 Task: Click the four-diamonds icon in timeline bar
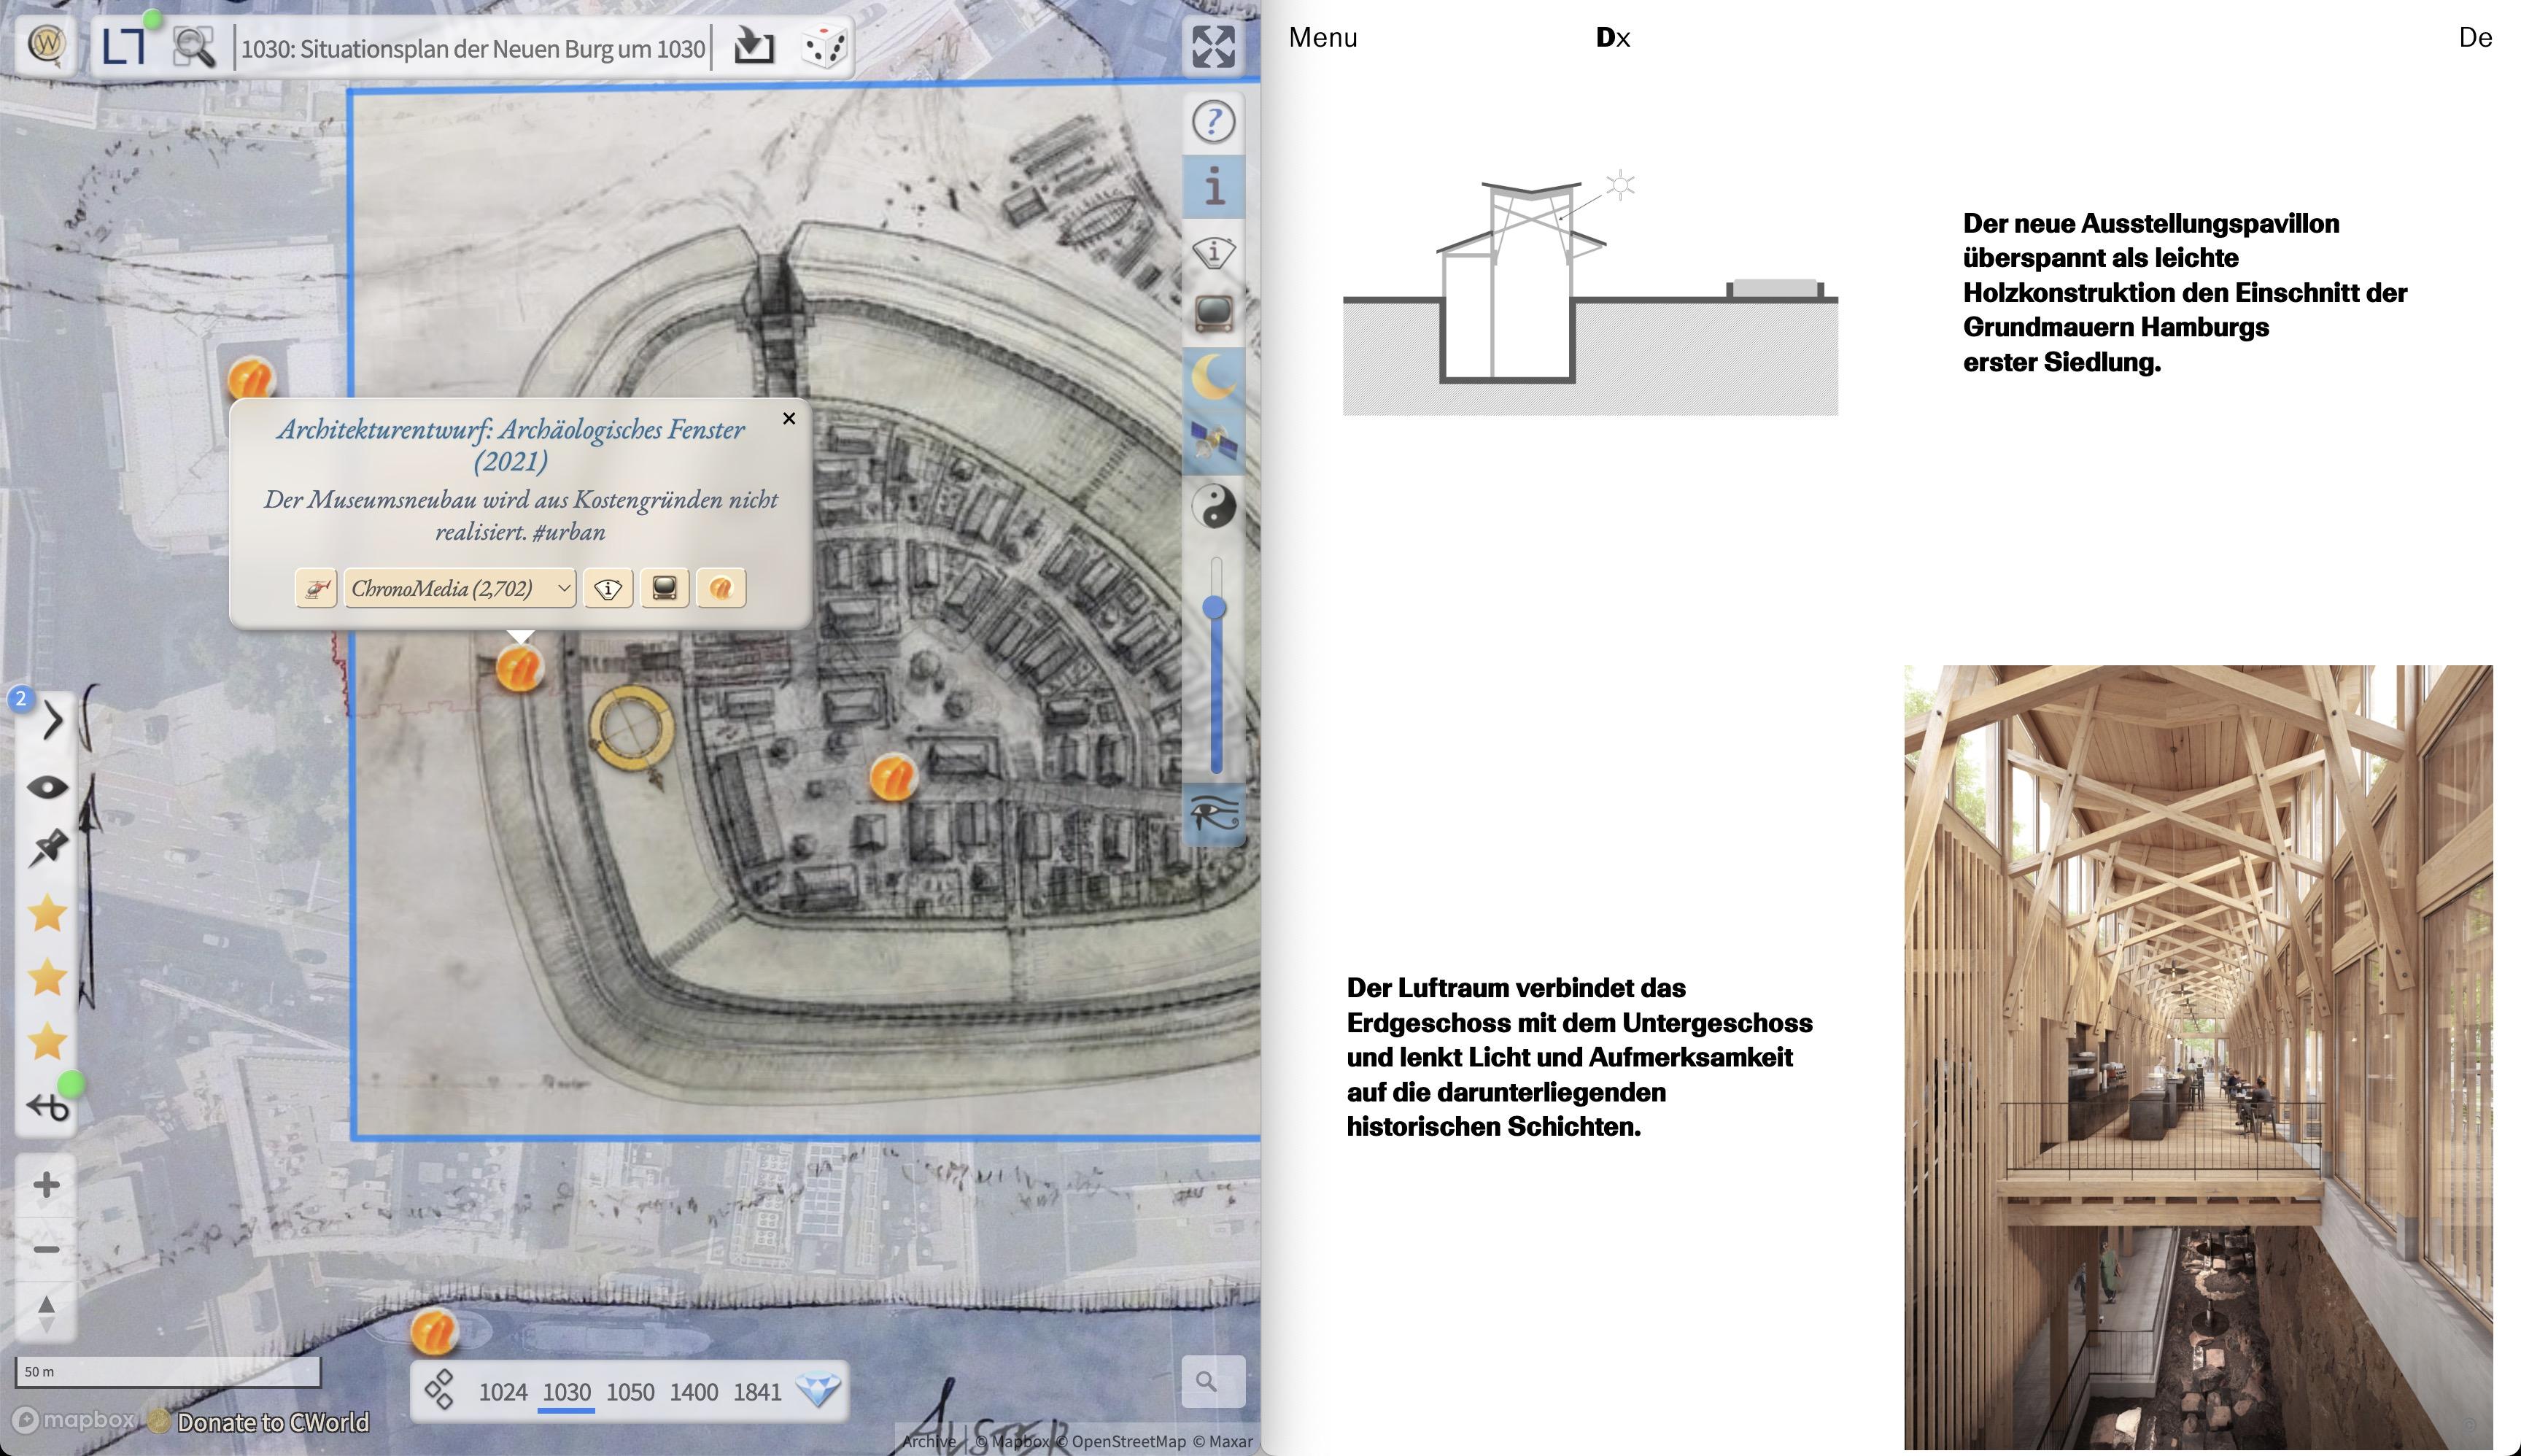(440, 1390)
